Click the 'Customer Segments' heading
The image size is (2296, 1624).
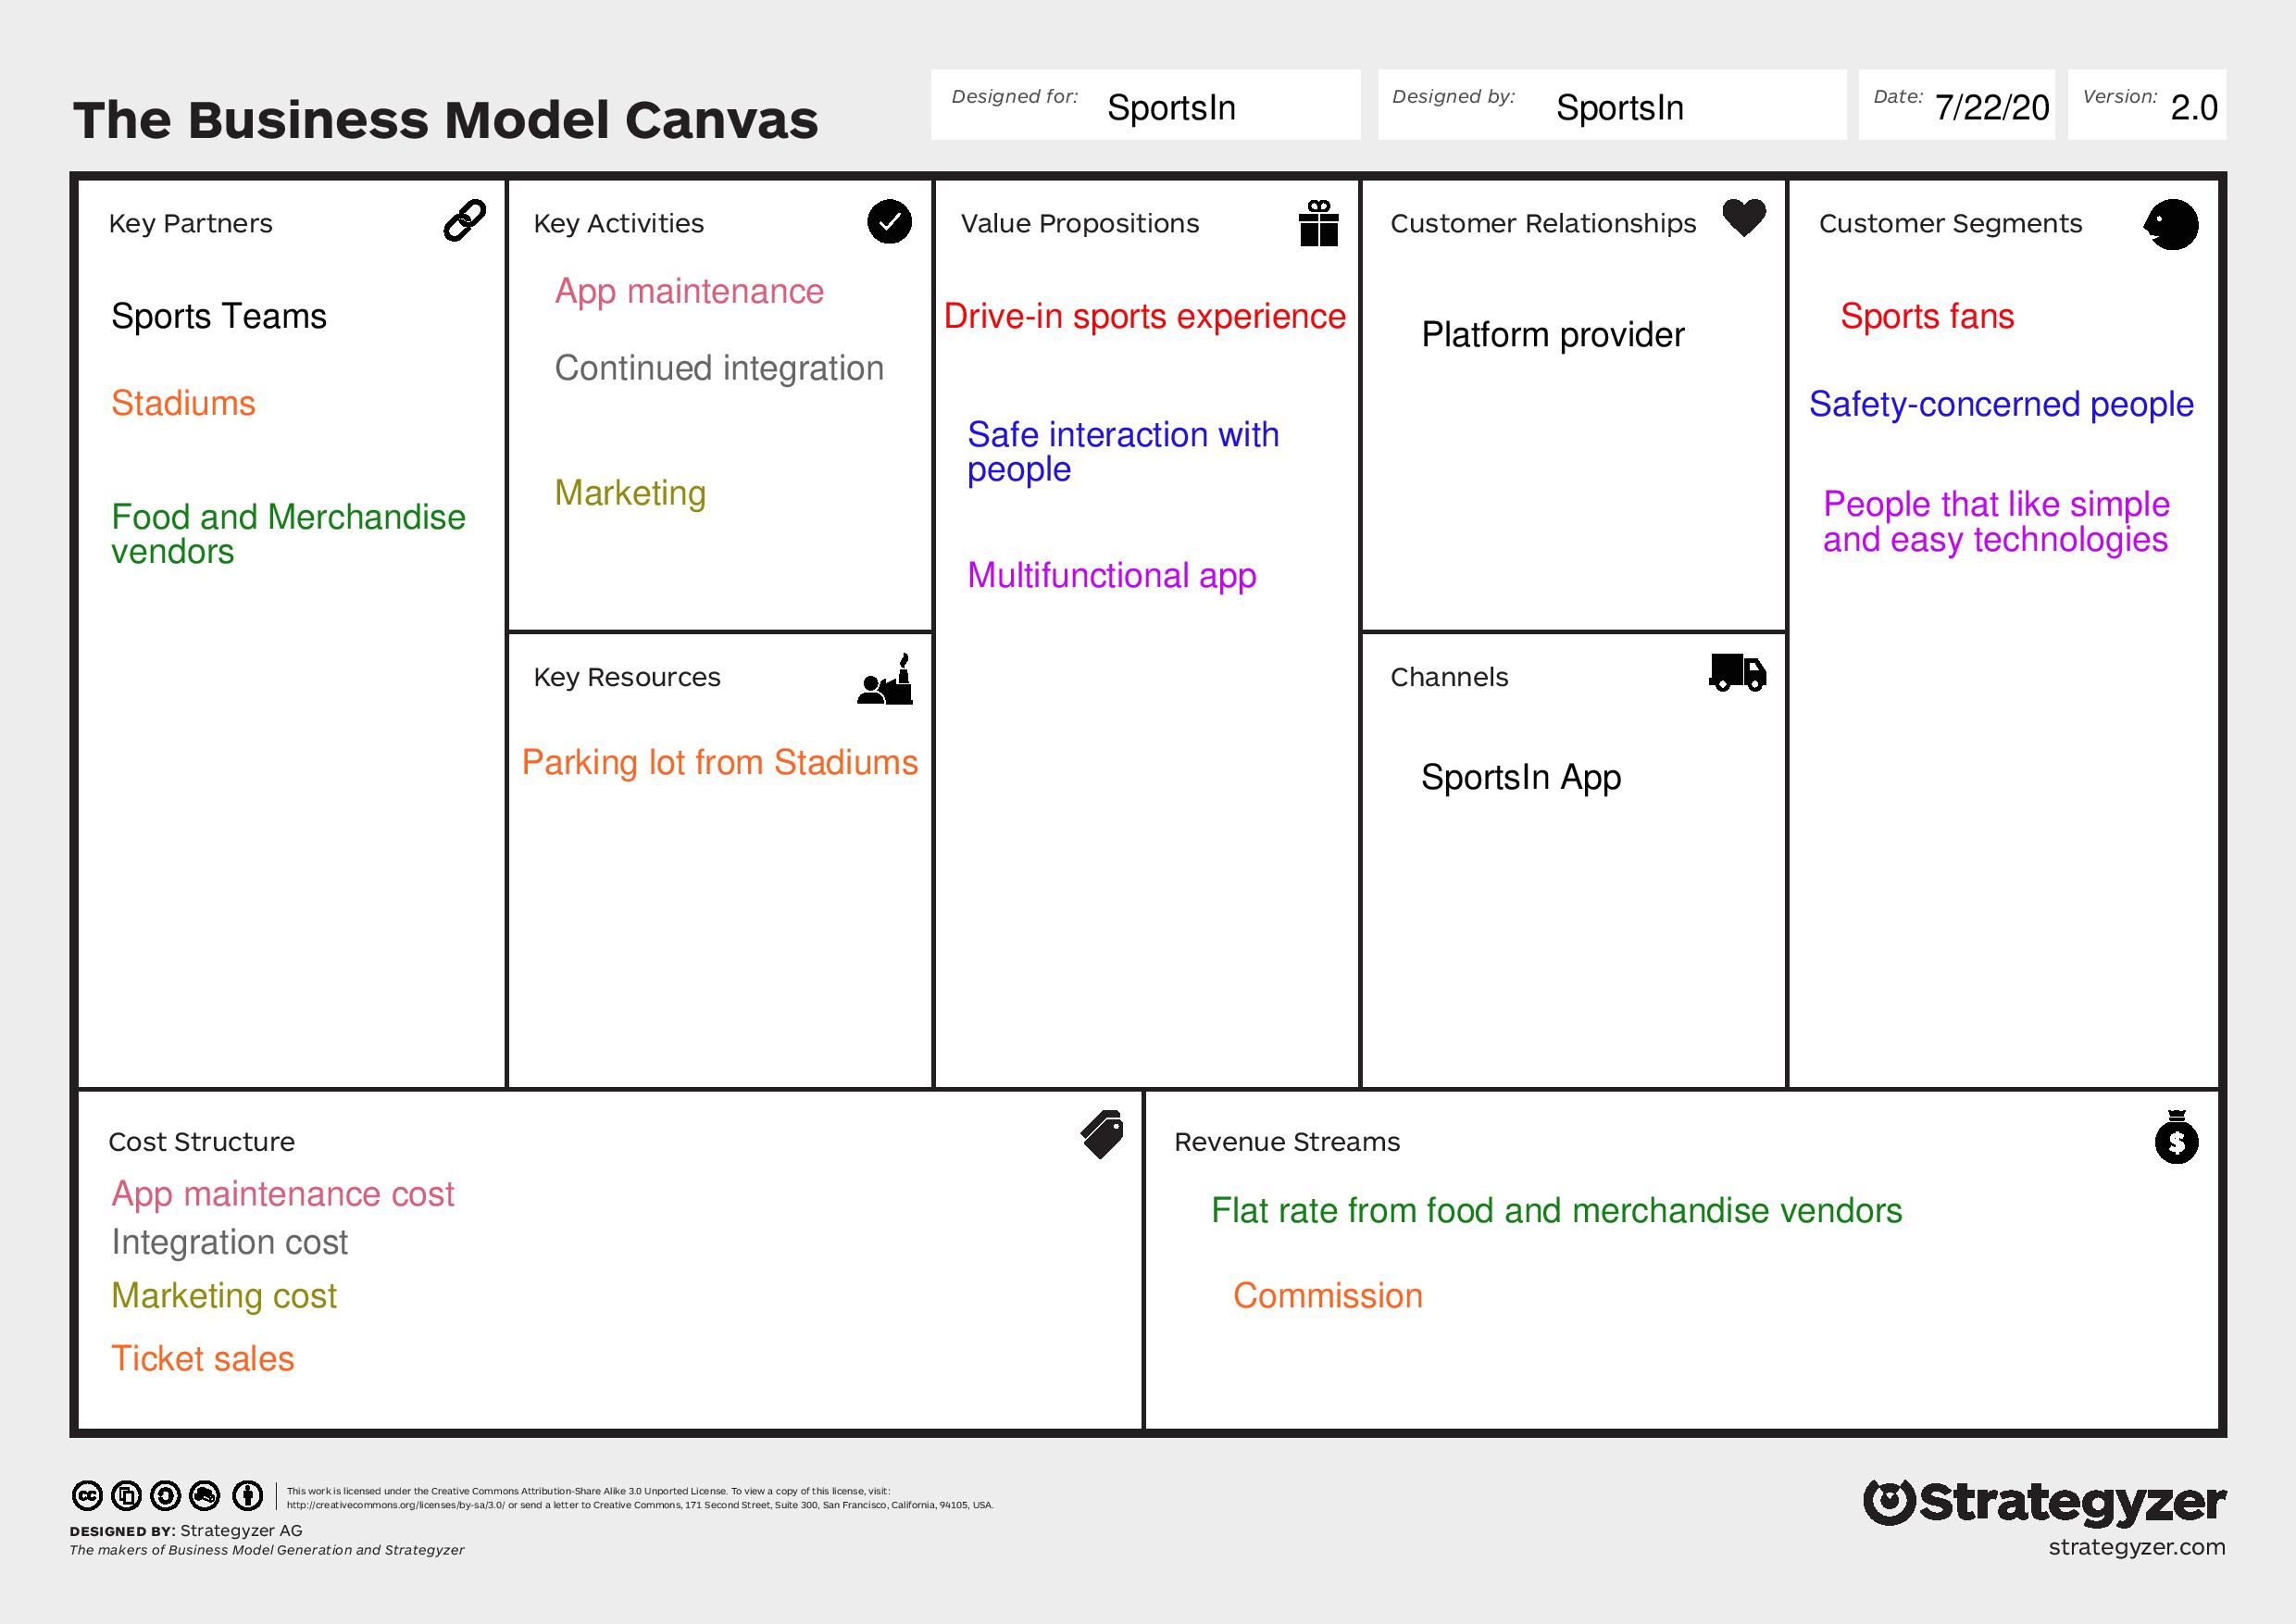[x=1950, y=224]
